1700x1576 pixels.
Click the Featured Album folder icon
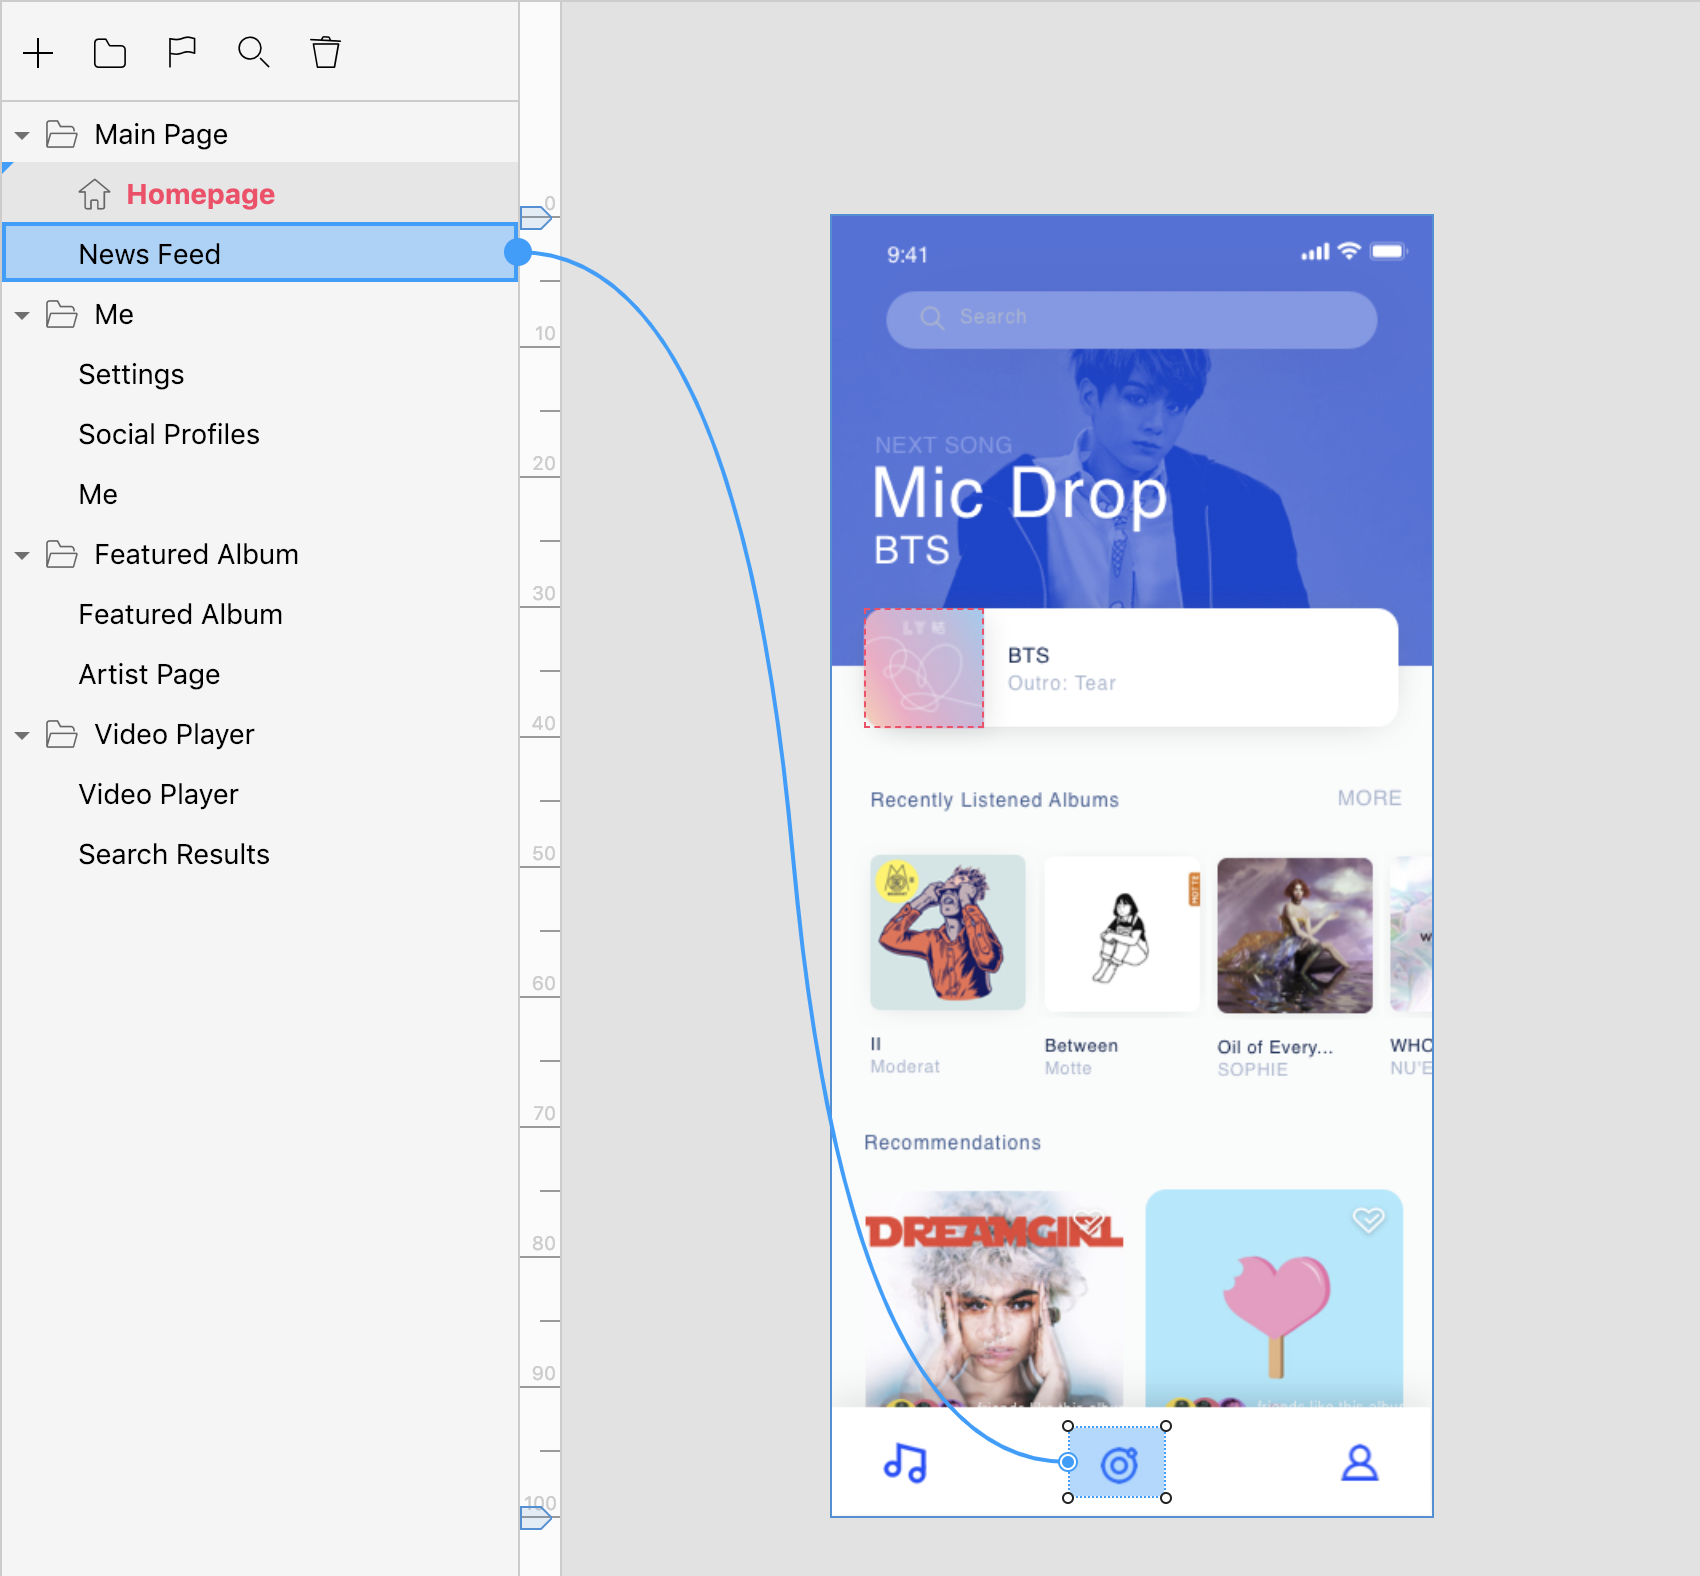(62, 554)
